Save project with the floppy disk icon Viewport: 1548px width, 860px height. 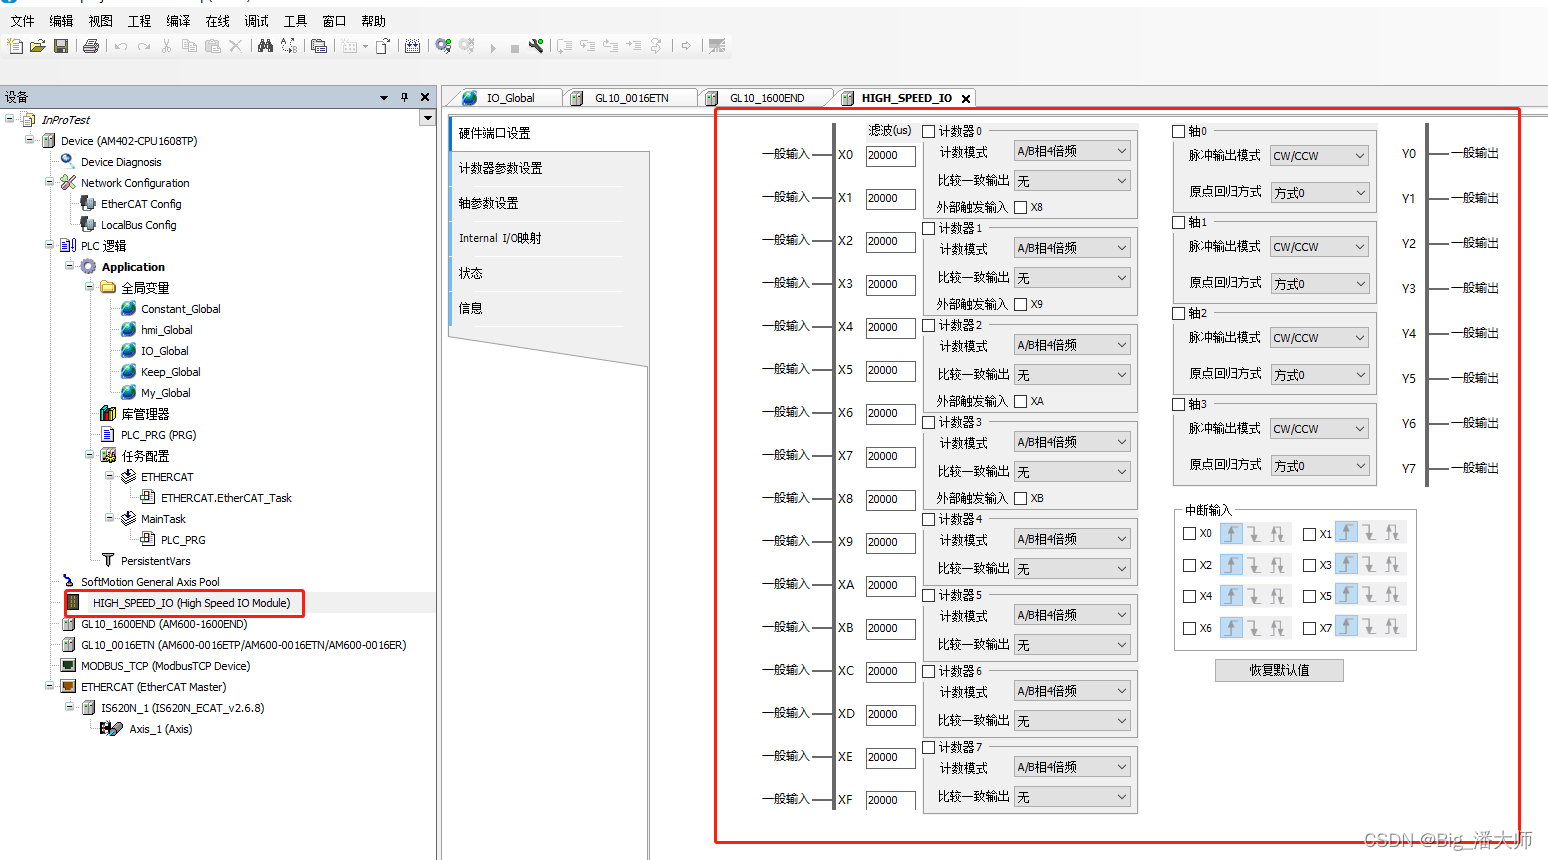[61, 46]
